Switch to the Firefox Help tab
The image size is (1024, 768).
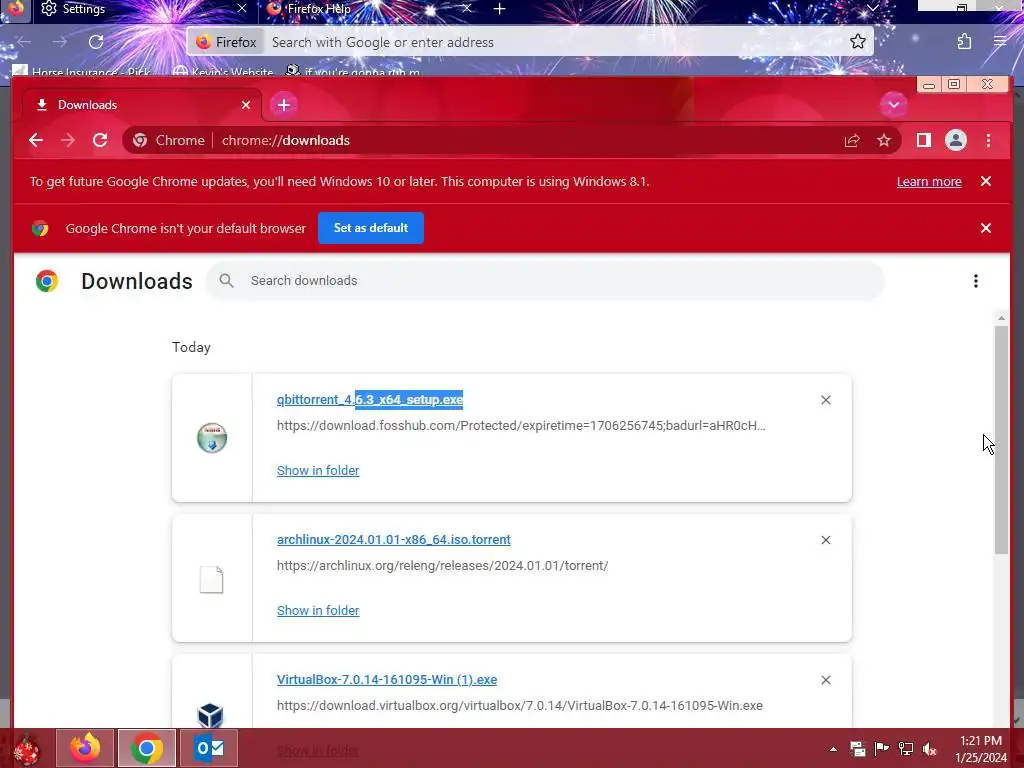pos(370,9)
